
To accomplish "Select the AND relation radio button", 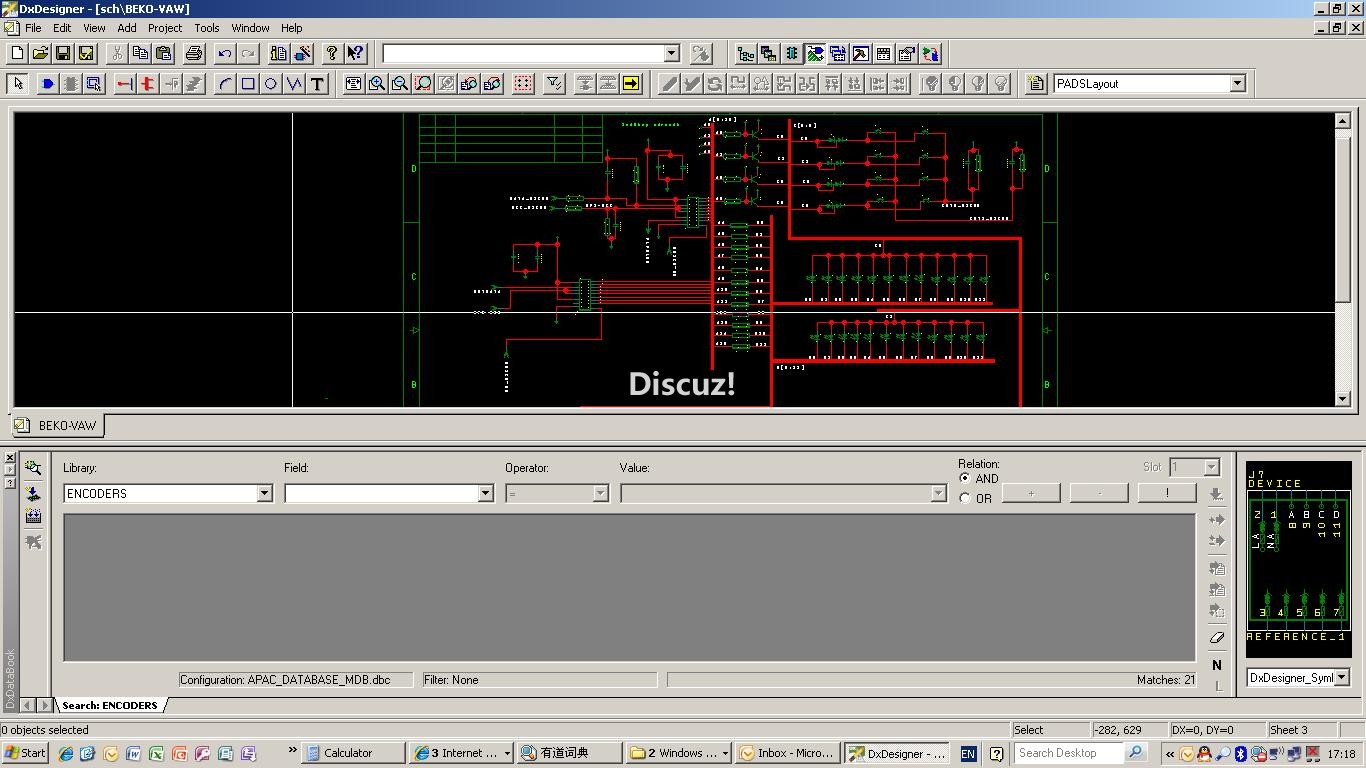I will 965,479.
